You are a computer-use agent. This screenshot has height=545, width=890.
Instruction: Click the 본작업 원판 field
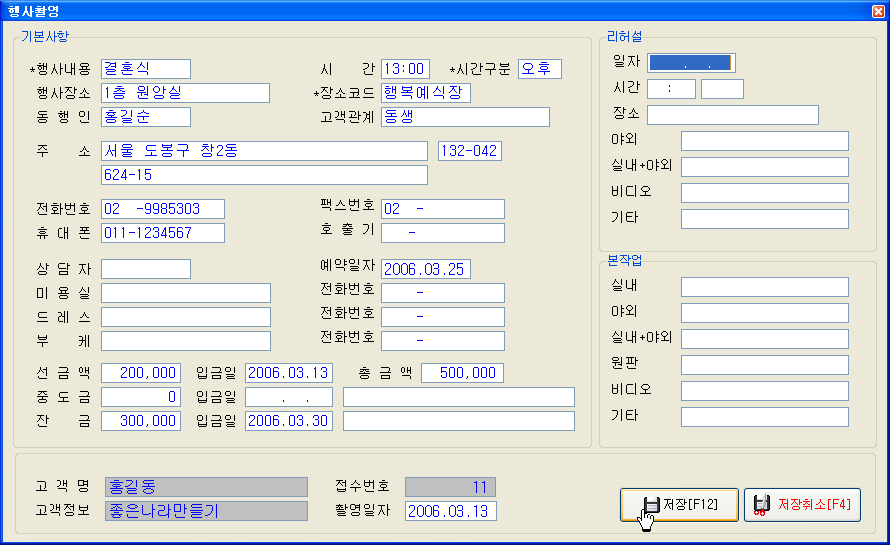click(x=765, y=365)
